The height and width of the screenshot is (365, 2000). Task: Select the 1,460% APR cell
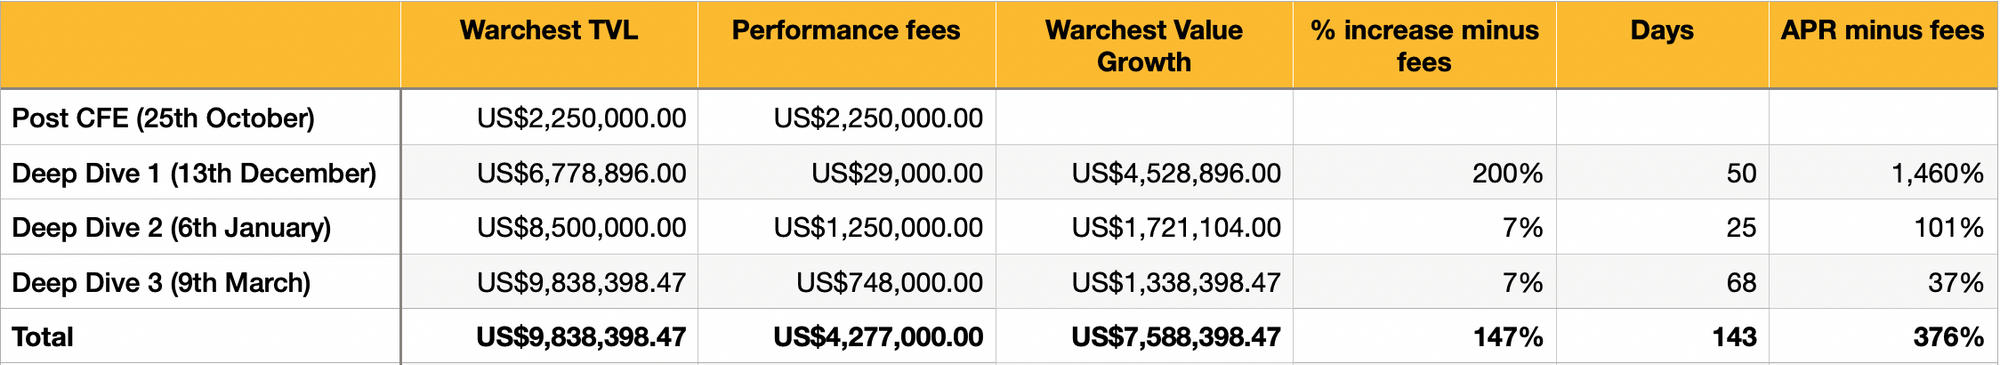[1883, 173]
